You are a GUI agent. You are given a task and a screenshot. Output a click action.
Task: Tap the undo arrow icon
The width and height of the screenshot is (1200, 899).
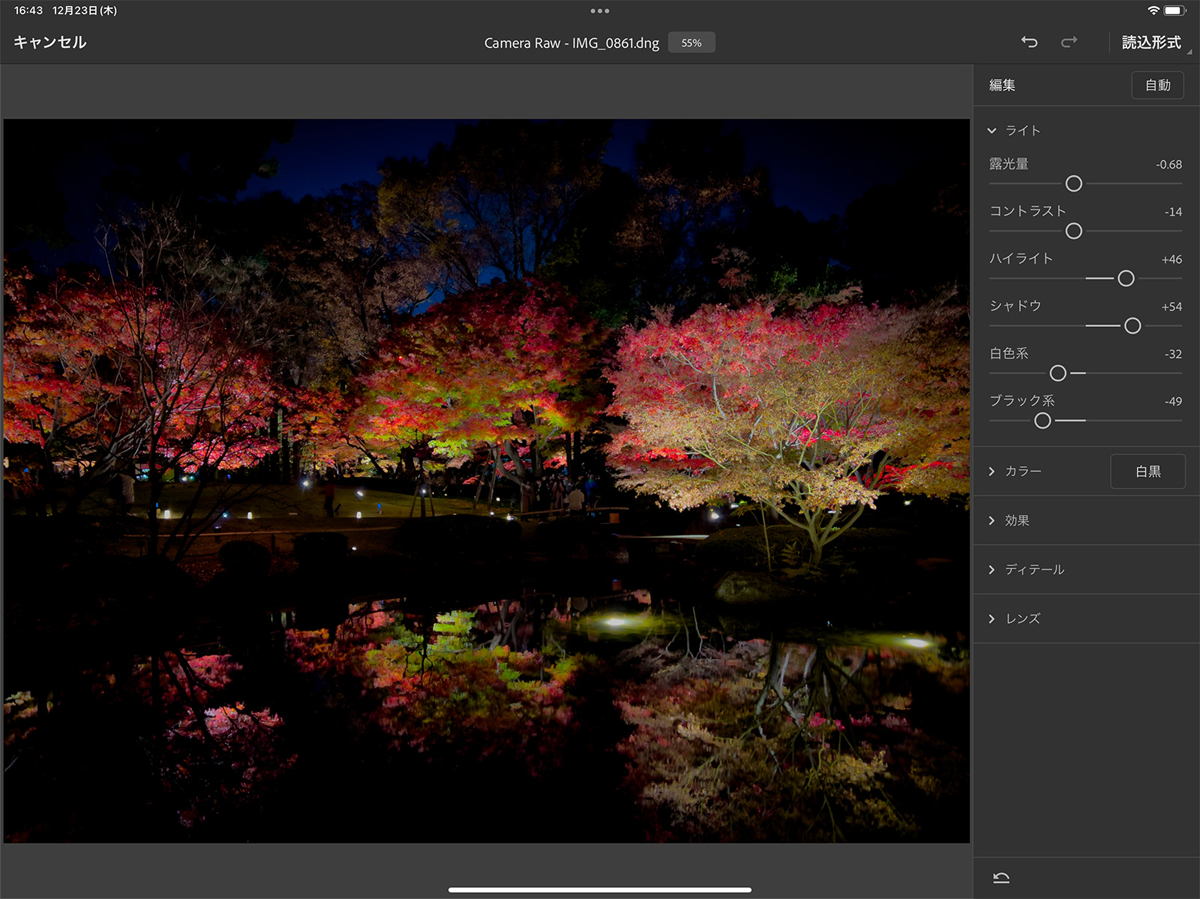coord(1029,42)
